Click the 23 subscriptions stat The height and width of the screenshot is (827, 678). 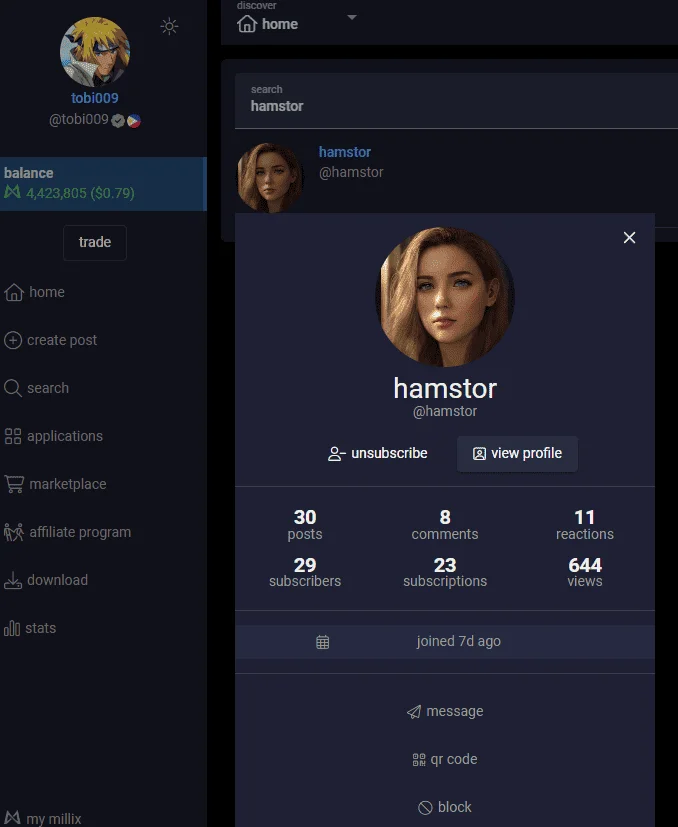pos(445,572)
